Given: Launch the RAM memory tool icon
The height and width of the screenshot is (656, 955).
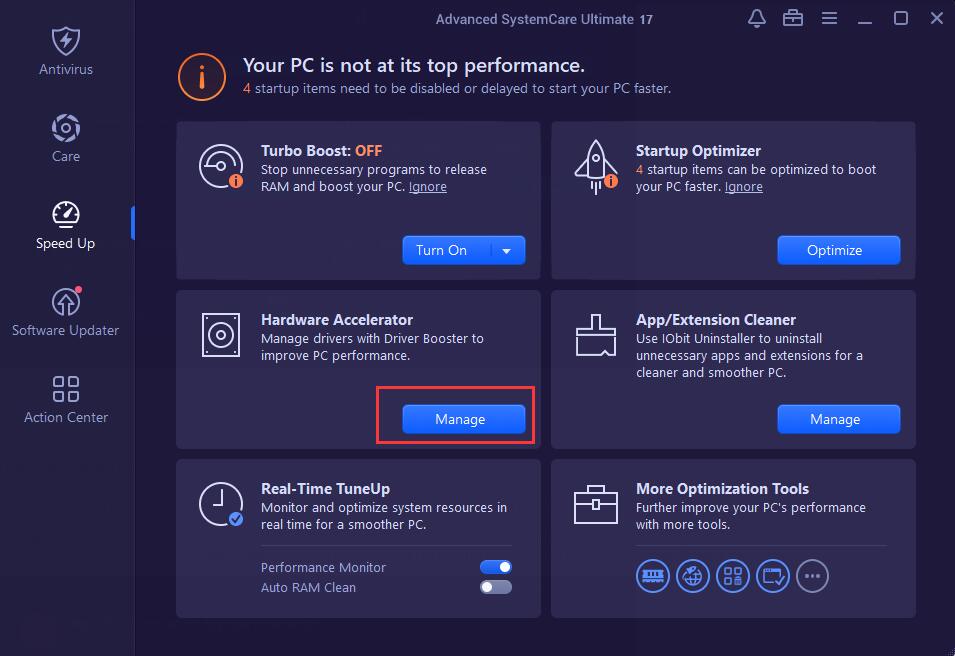Looking at the screenshot, I should tap(652, 576).
